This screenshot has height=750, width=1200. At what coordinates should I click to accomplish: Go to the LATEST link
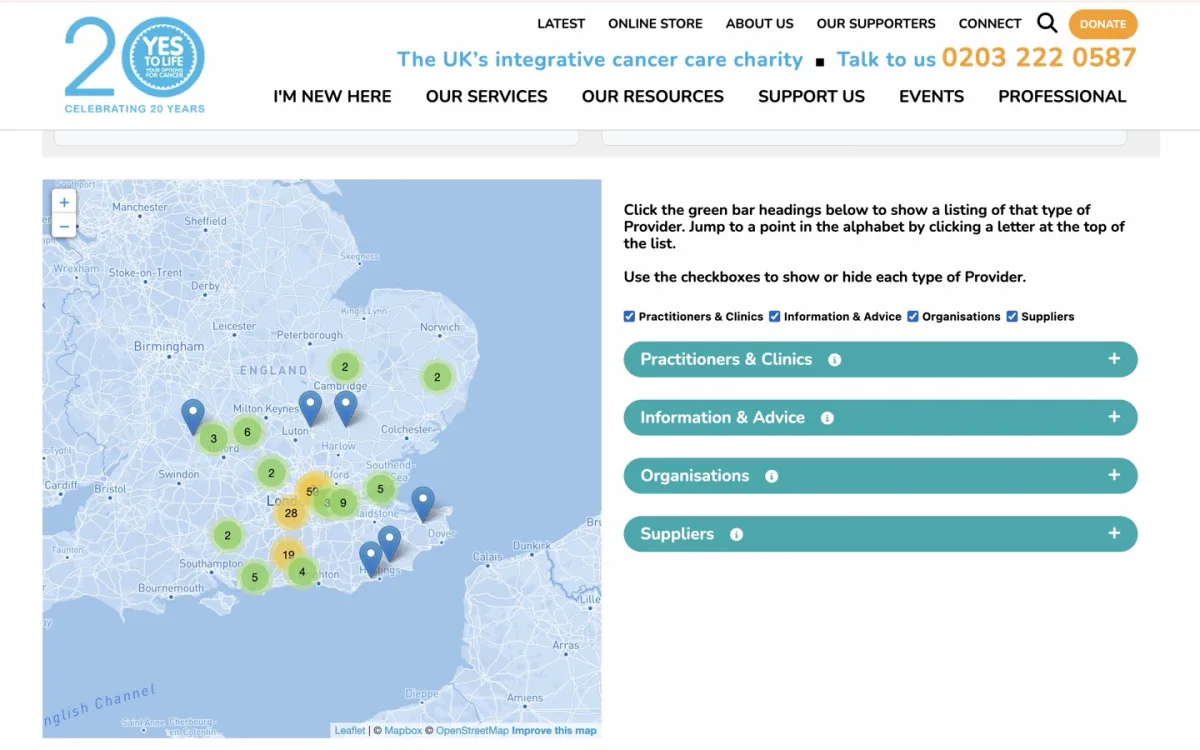(561, 24)
